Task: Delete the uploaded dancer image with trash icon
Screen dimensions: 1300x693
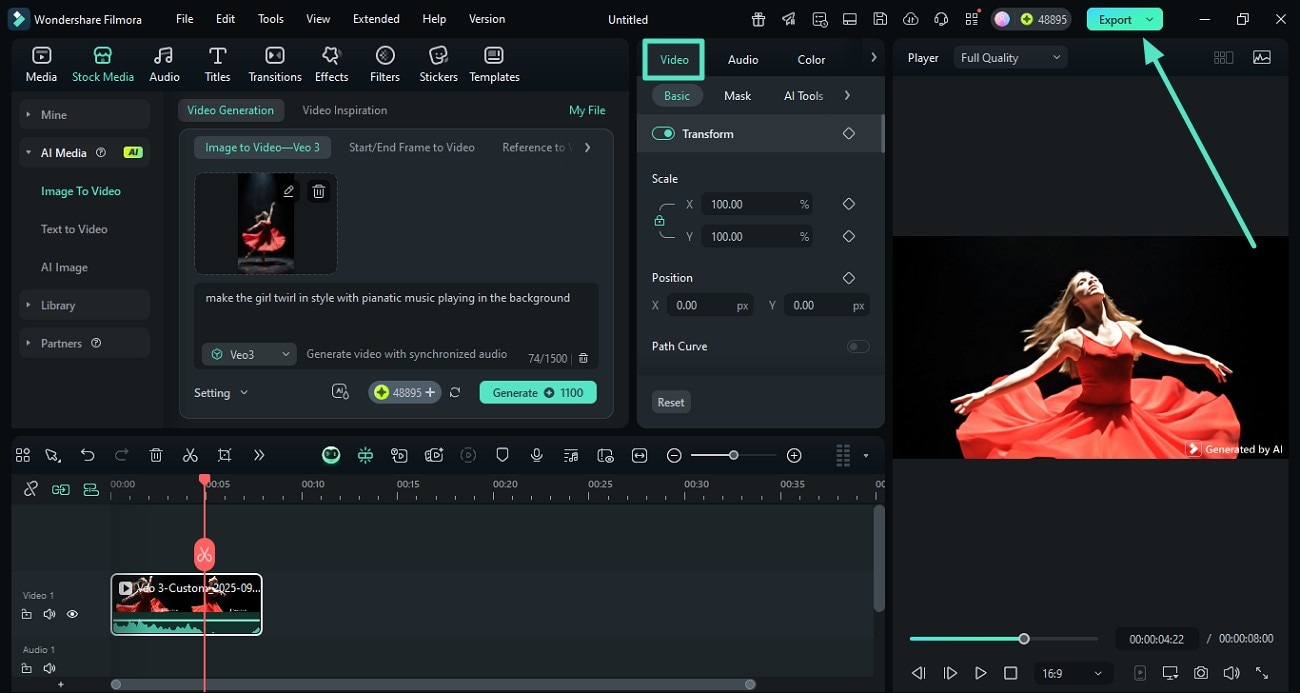Action: pos(318,191)
